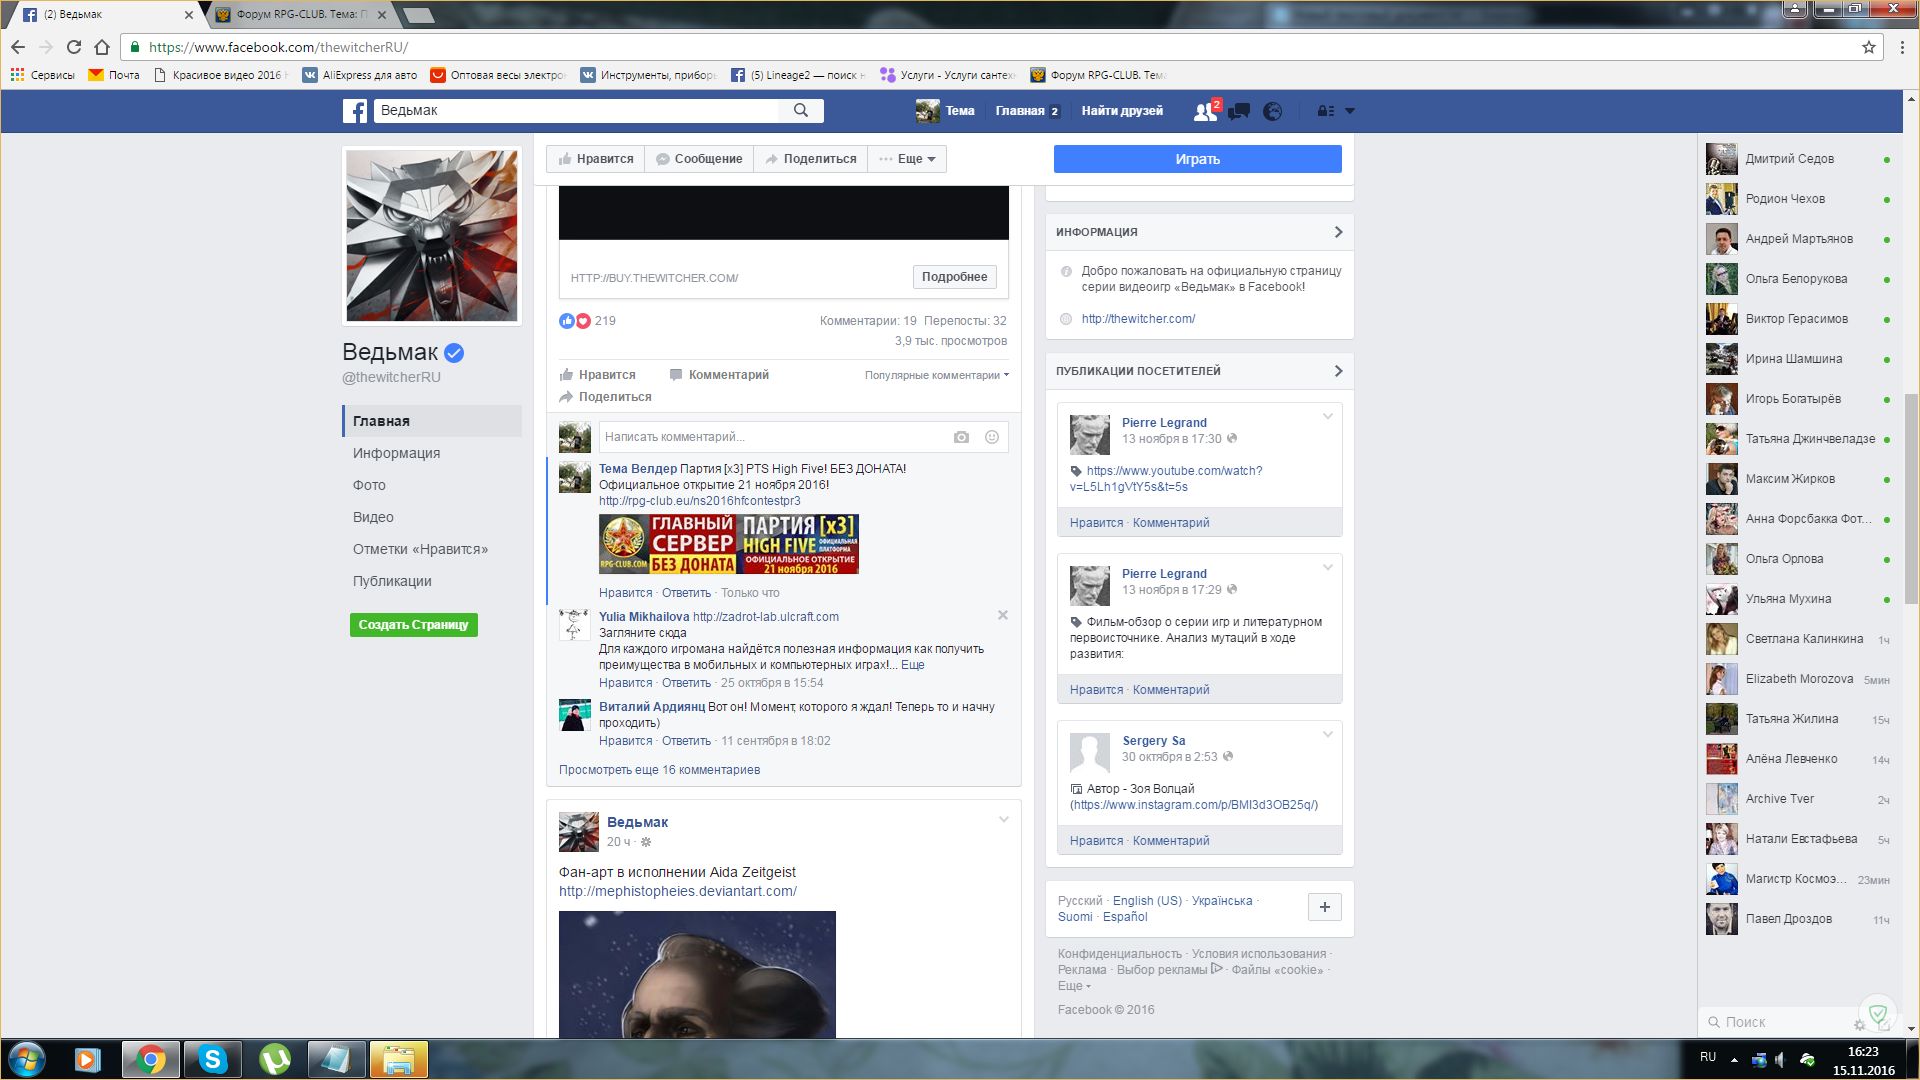Viewport: 1920px width, 1080px height.
Task: Open account menu dropdown arrow
Action: tap(1350, 111)
